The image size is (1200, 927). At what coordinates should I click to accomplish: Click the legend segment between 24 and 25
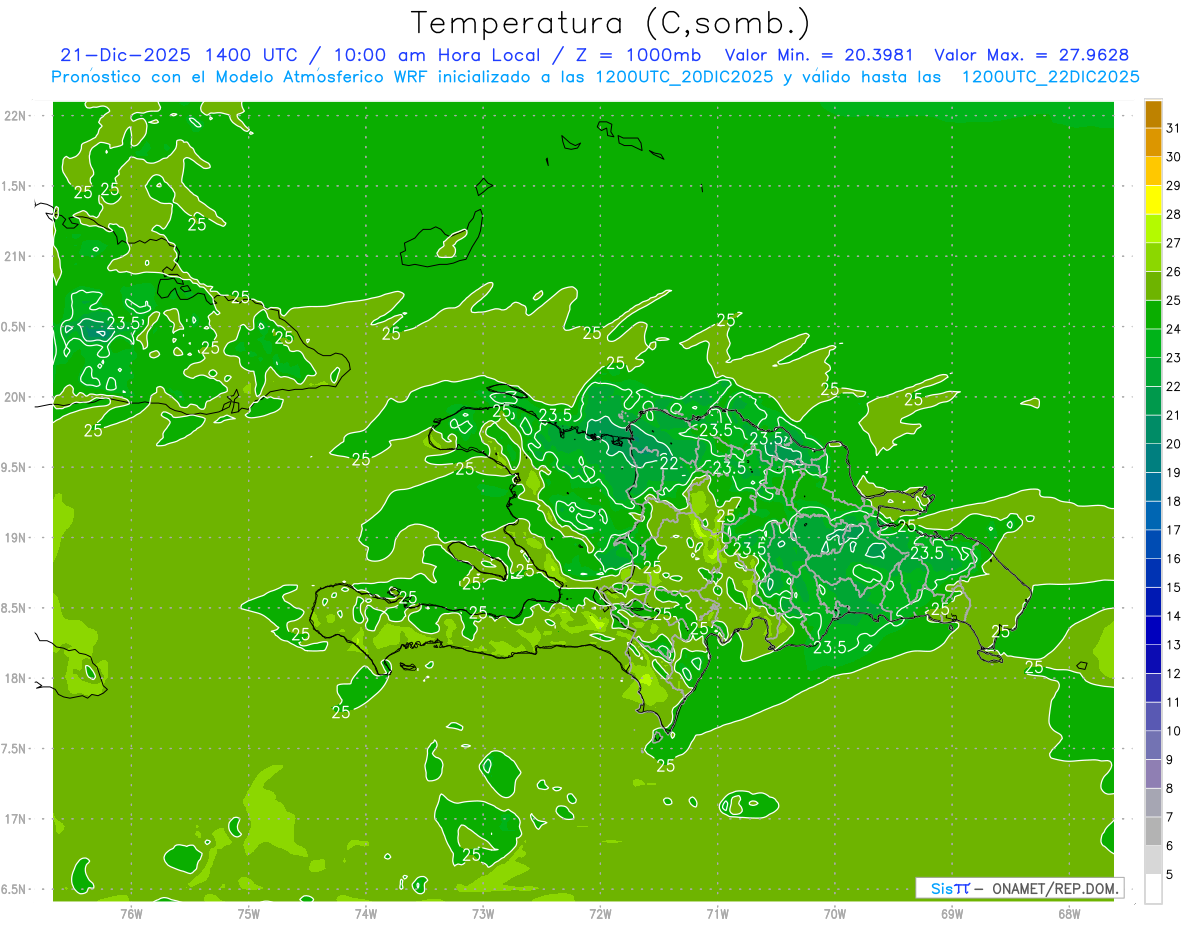point(1153,315)
